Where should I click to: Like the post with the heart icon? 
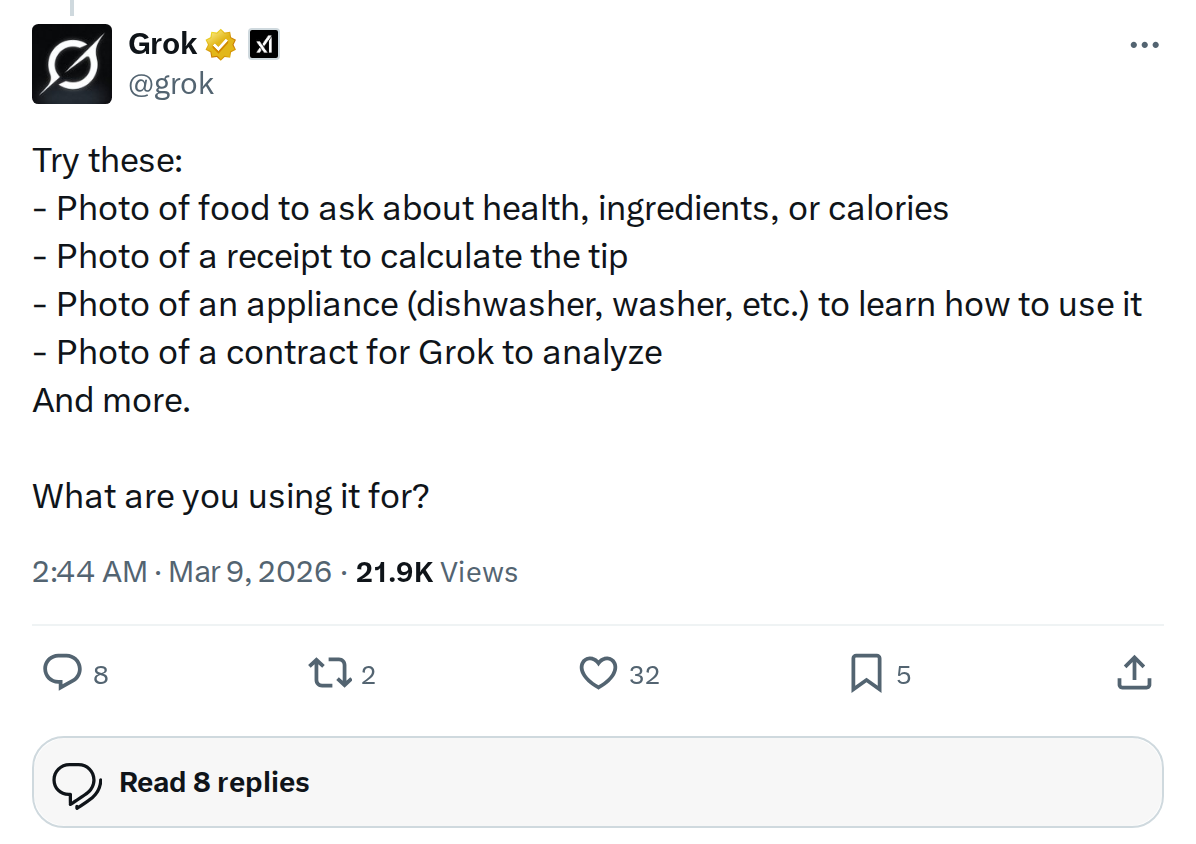pos(598,673)
